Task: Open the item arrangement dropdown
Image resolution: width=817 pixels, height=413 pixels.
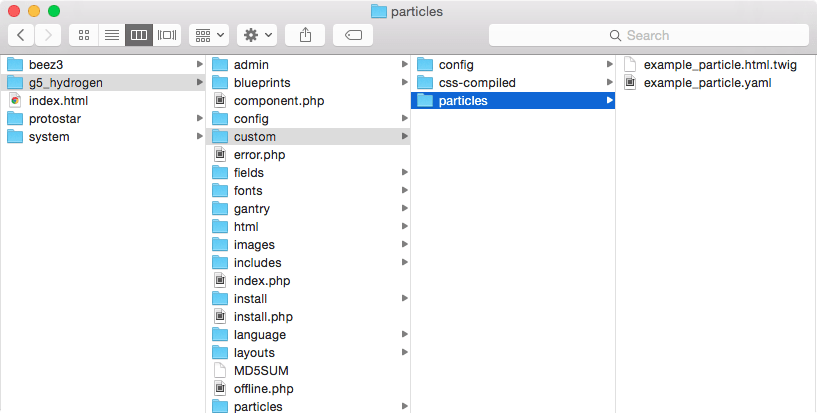Action: (x=209, y=35)
